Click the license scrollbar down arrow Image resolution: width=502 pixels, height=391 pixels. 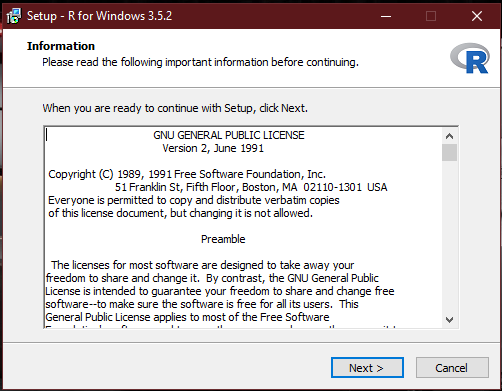(449, 320)
